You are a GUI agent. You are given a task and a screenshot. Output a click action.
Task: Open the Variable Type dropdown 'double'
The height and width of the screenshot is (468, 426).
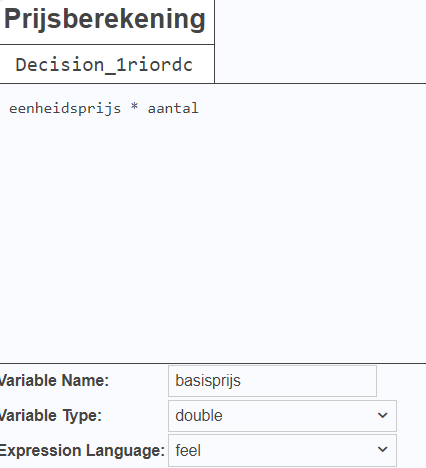[282, 416]
